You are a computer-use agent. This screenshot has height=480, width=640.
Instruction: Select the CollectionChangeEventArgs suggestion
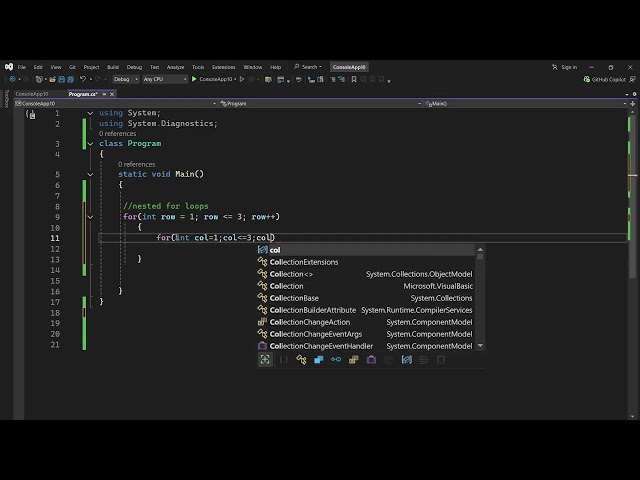(x=365, y=334)
